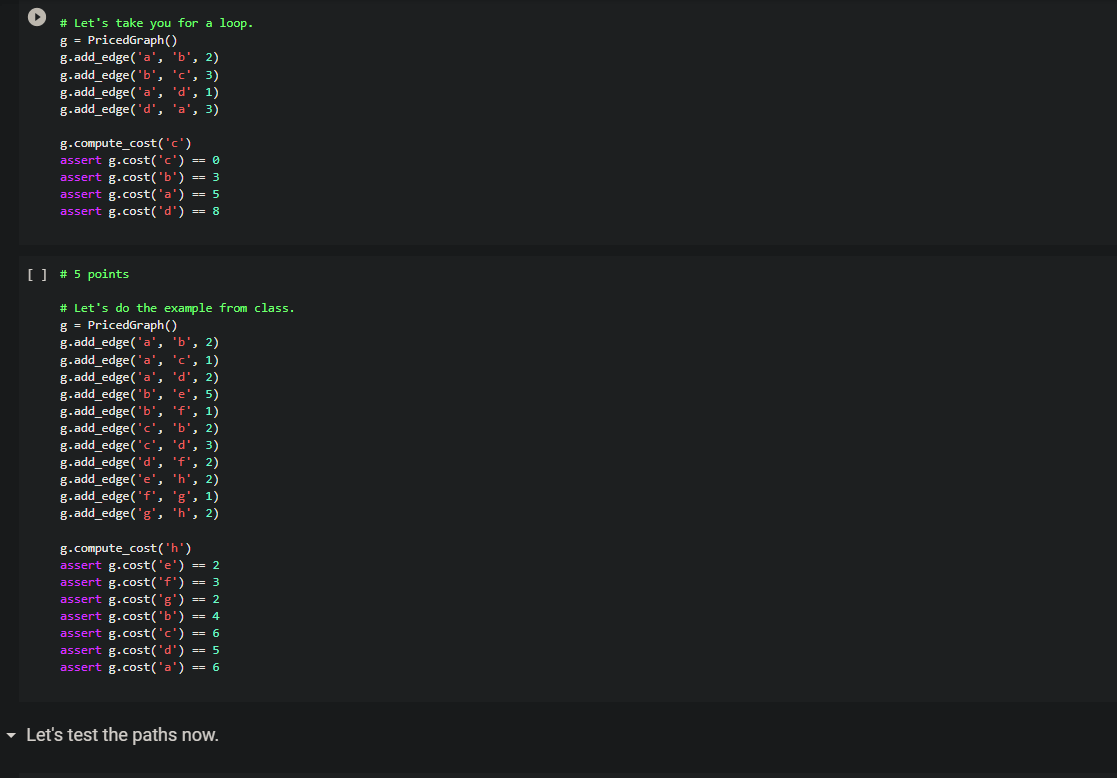Run the 'take you for a loop' cell
This screenshot has height=778, width=1117.
(x=37, y=18)
